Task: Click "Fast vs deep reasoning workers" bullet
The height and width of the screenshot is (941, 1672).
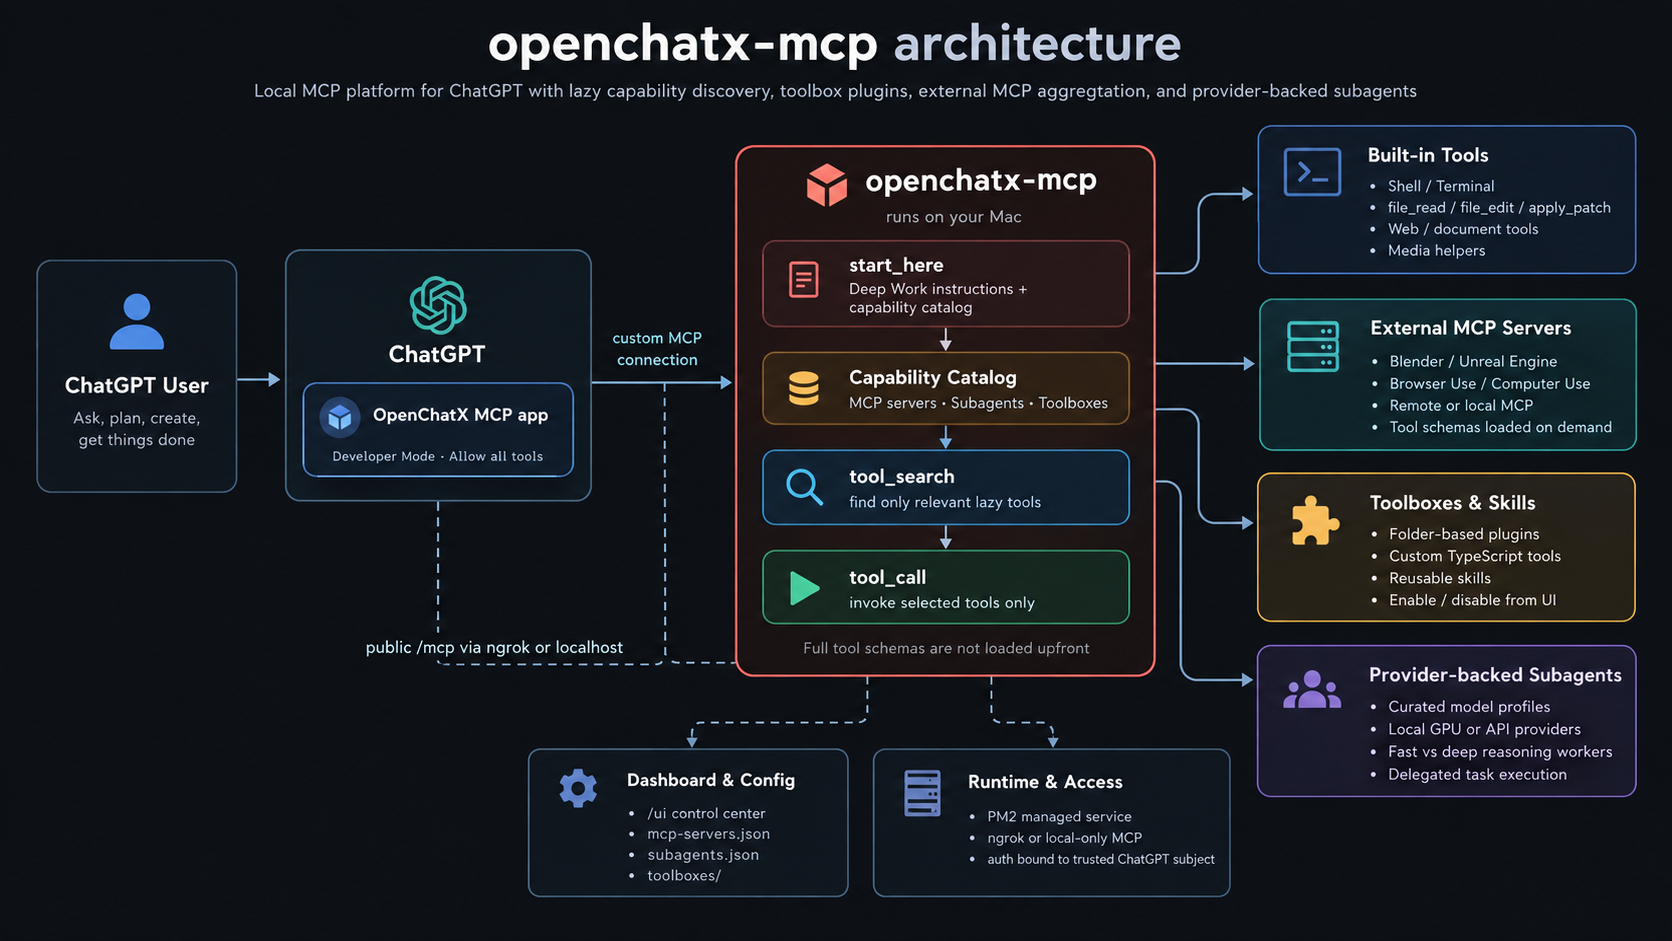Action: click(x=1500, y=752)
